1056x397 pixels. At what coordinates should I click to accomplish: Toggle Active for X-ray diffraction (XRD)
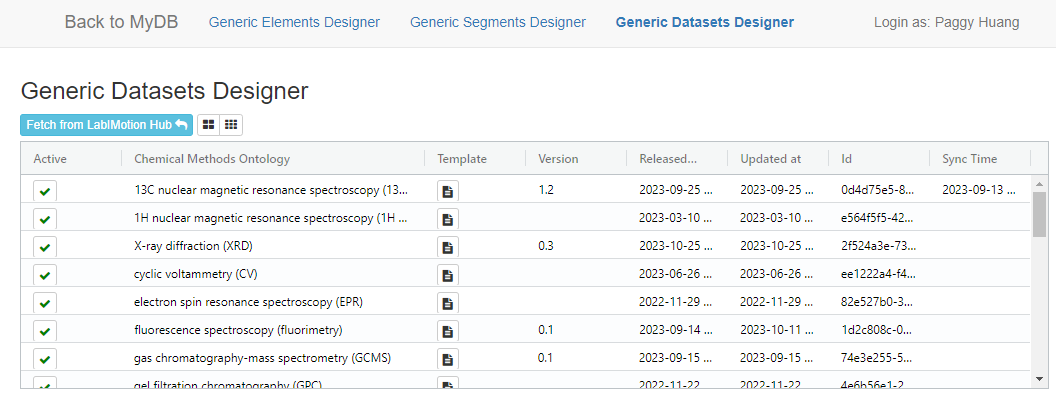click(x=44, y=247)
